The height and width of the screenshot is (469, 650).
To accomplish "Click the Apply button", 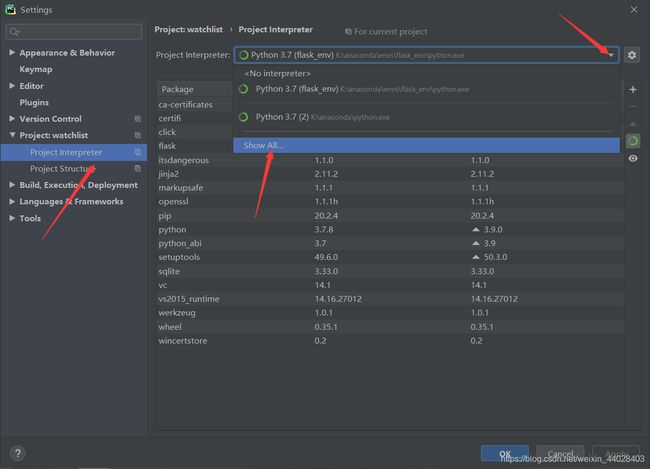I will coord(616,454).
